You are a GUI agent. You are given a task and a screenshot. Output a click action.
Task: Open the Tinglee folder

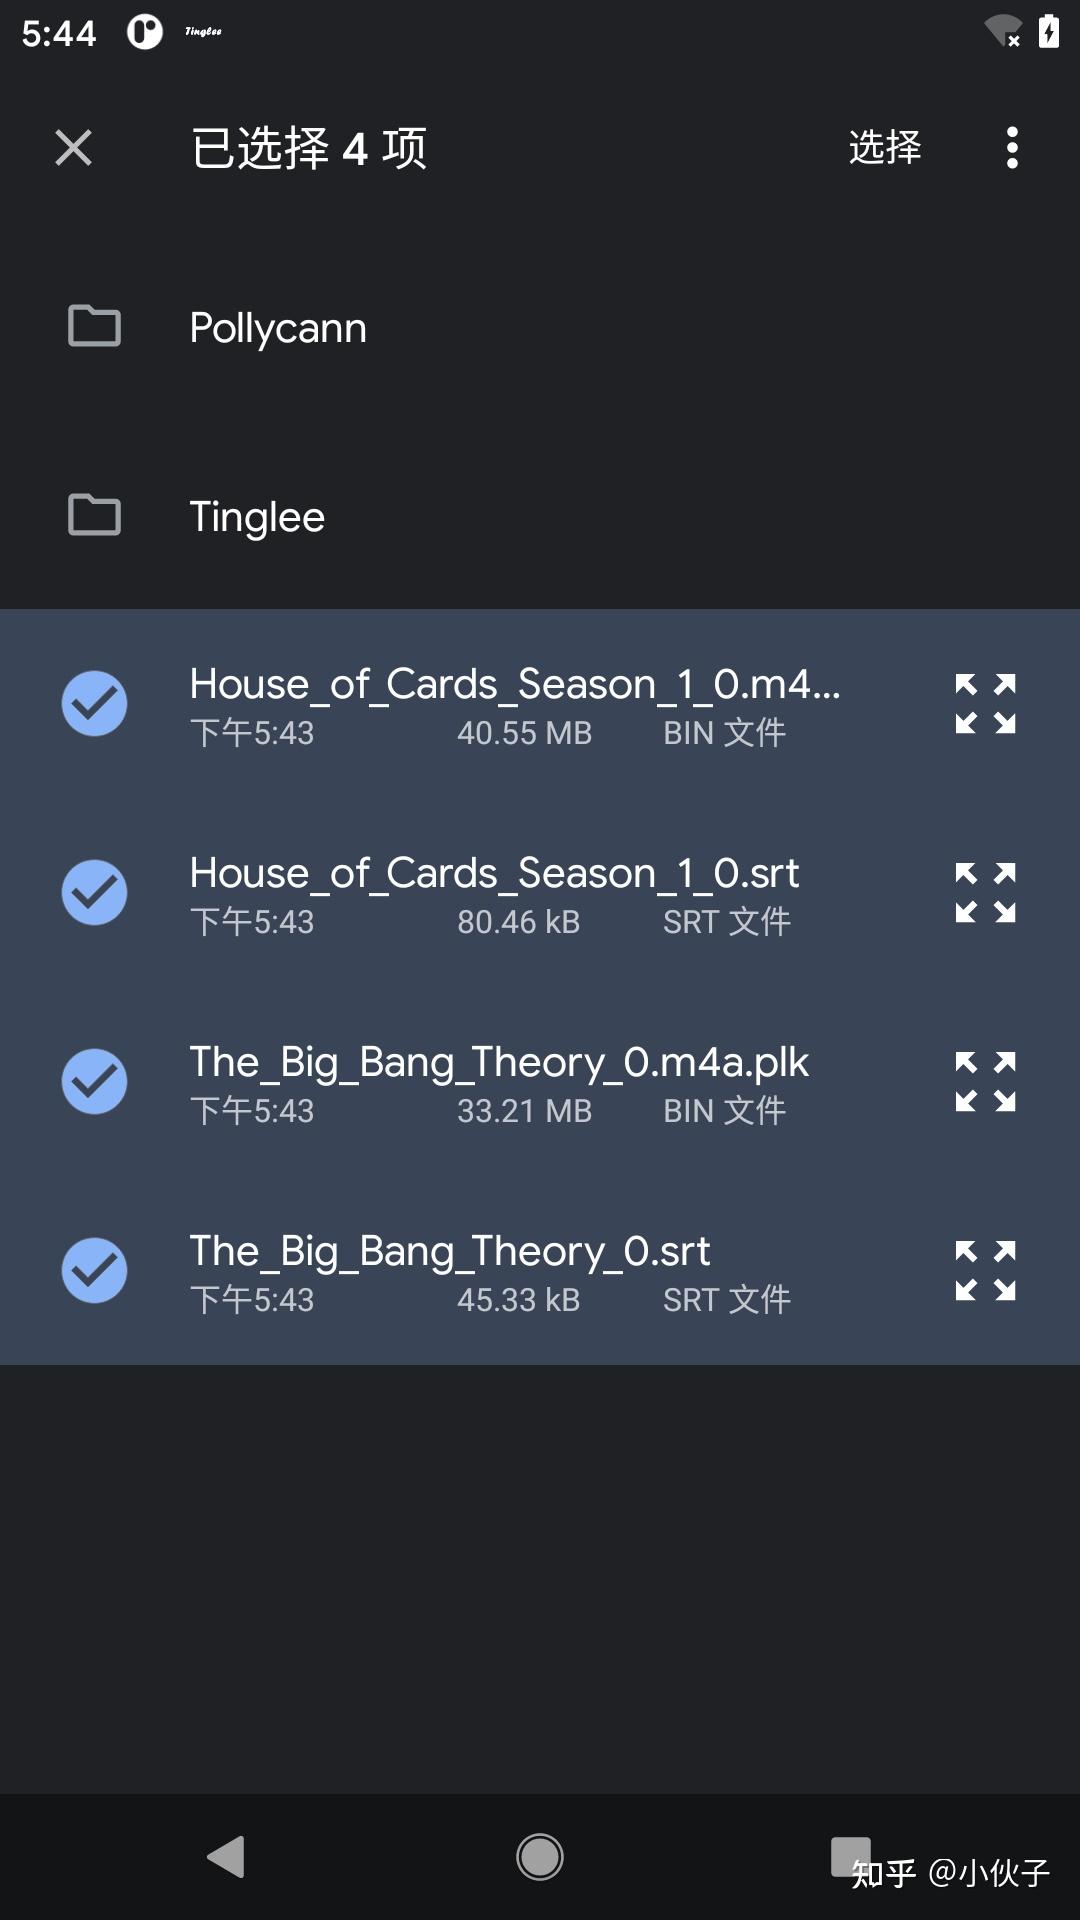point(257,517)
